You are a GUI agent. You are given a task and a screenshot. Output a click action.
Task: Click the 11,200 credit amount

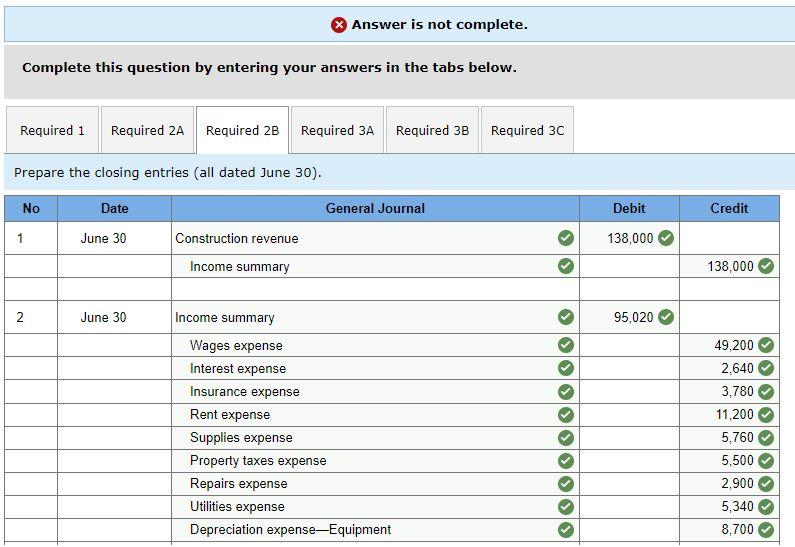[735, 415]
